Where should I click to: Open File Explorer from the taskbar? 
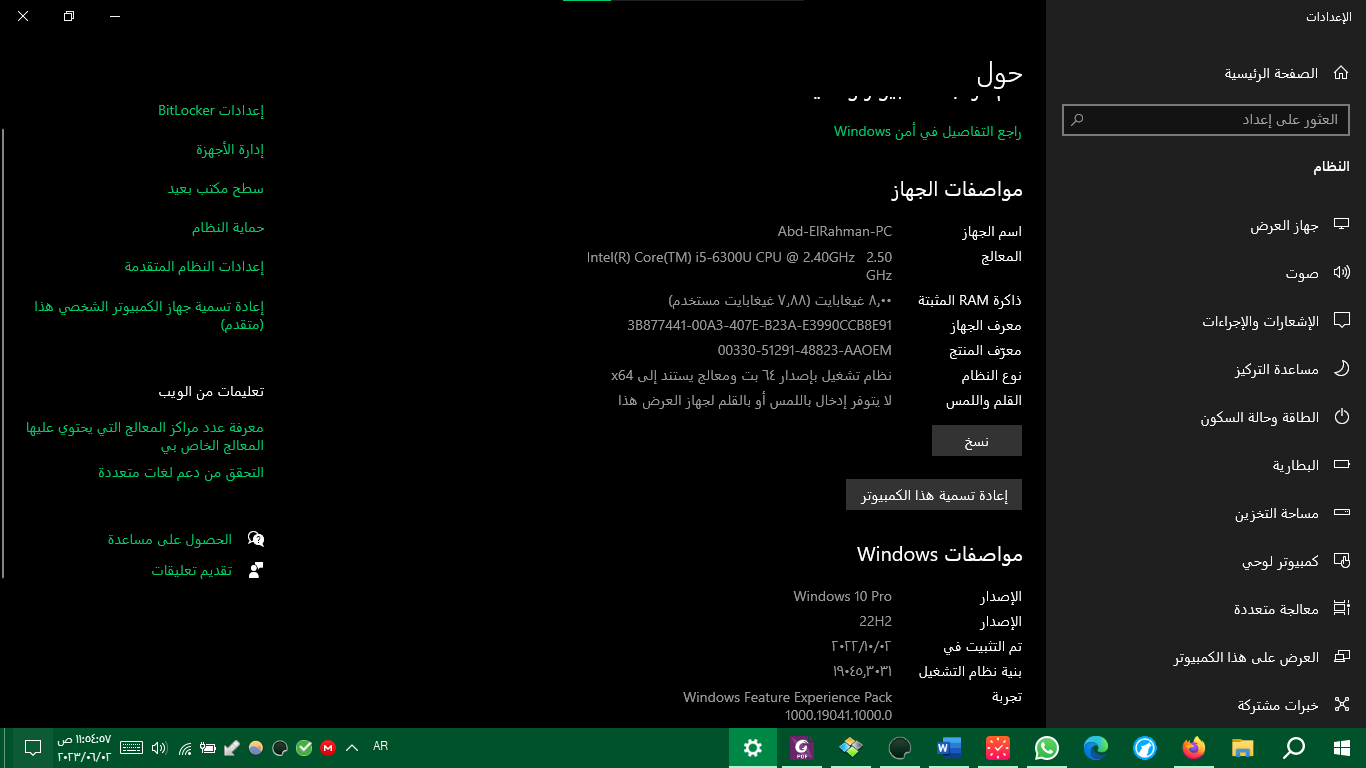(1242, 747)
